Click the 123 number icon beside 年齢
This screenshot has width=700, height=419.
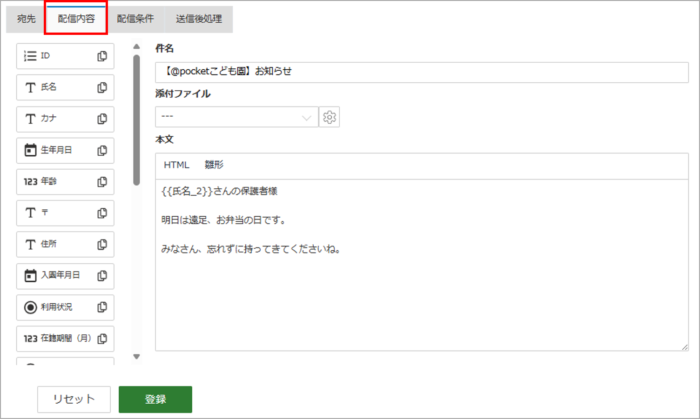[x=30, y=182]
